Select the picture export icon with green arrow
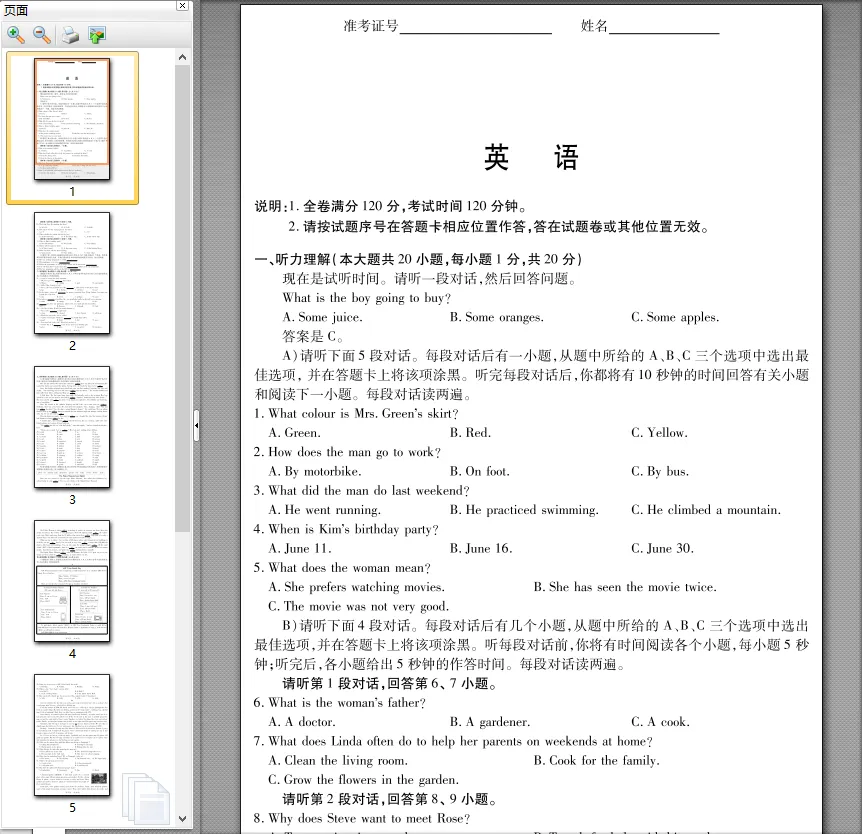The width and height of the screenshot is (862, 834). click(x=95, y=35)
